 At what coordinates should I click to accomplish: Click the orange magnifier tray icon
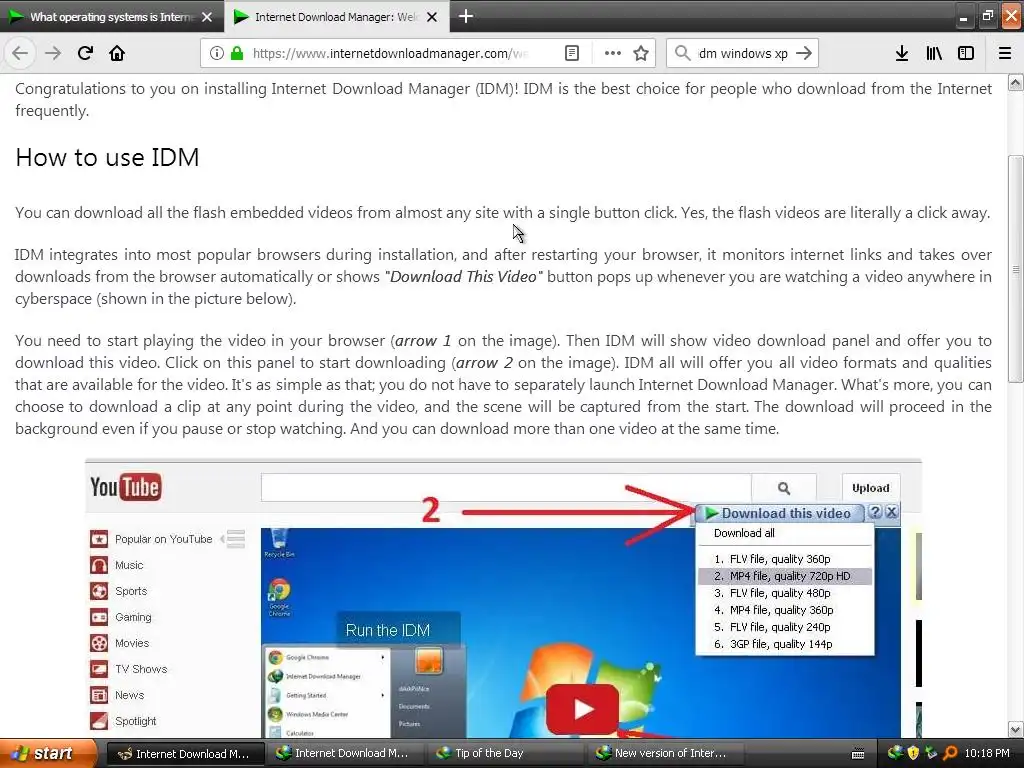[950, 754]
